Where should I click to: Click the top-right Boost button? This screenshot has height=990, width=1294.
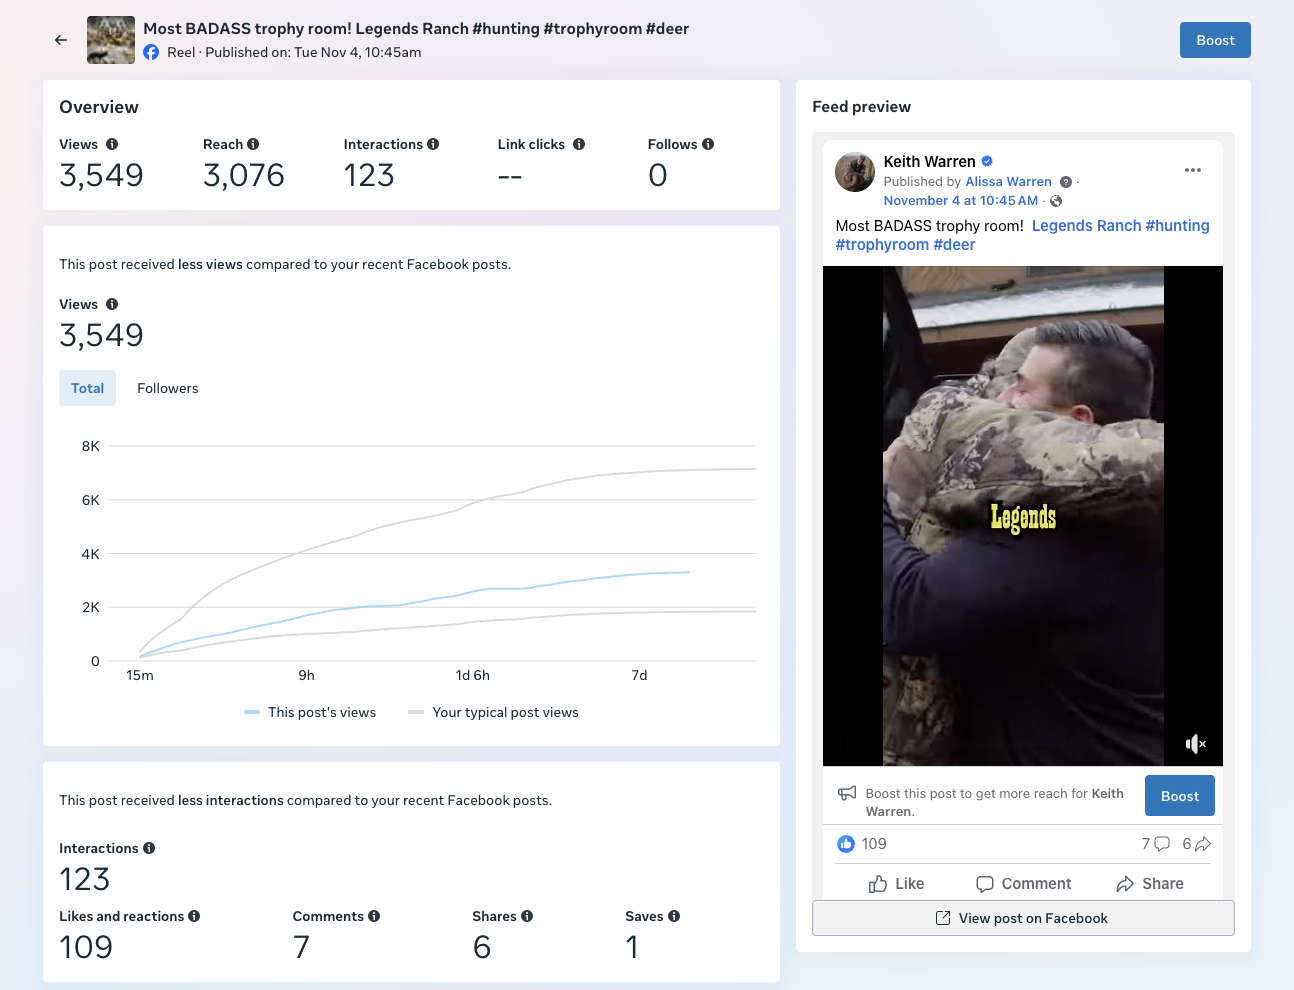click(x=1215, y=40)
